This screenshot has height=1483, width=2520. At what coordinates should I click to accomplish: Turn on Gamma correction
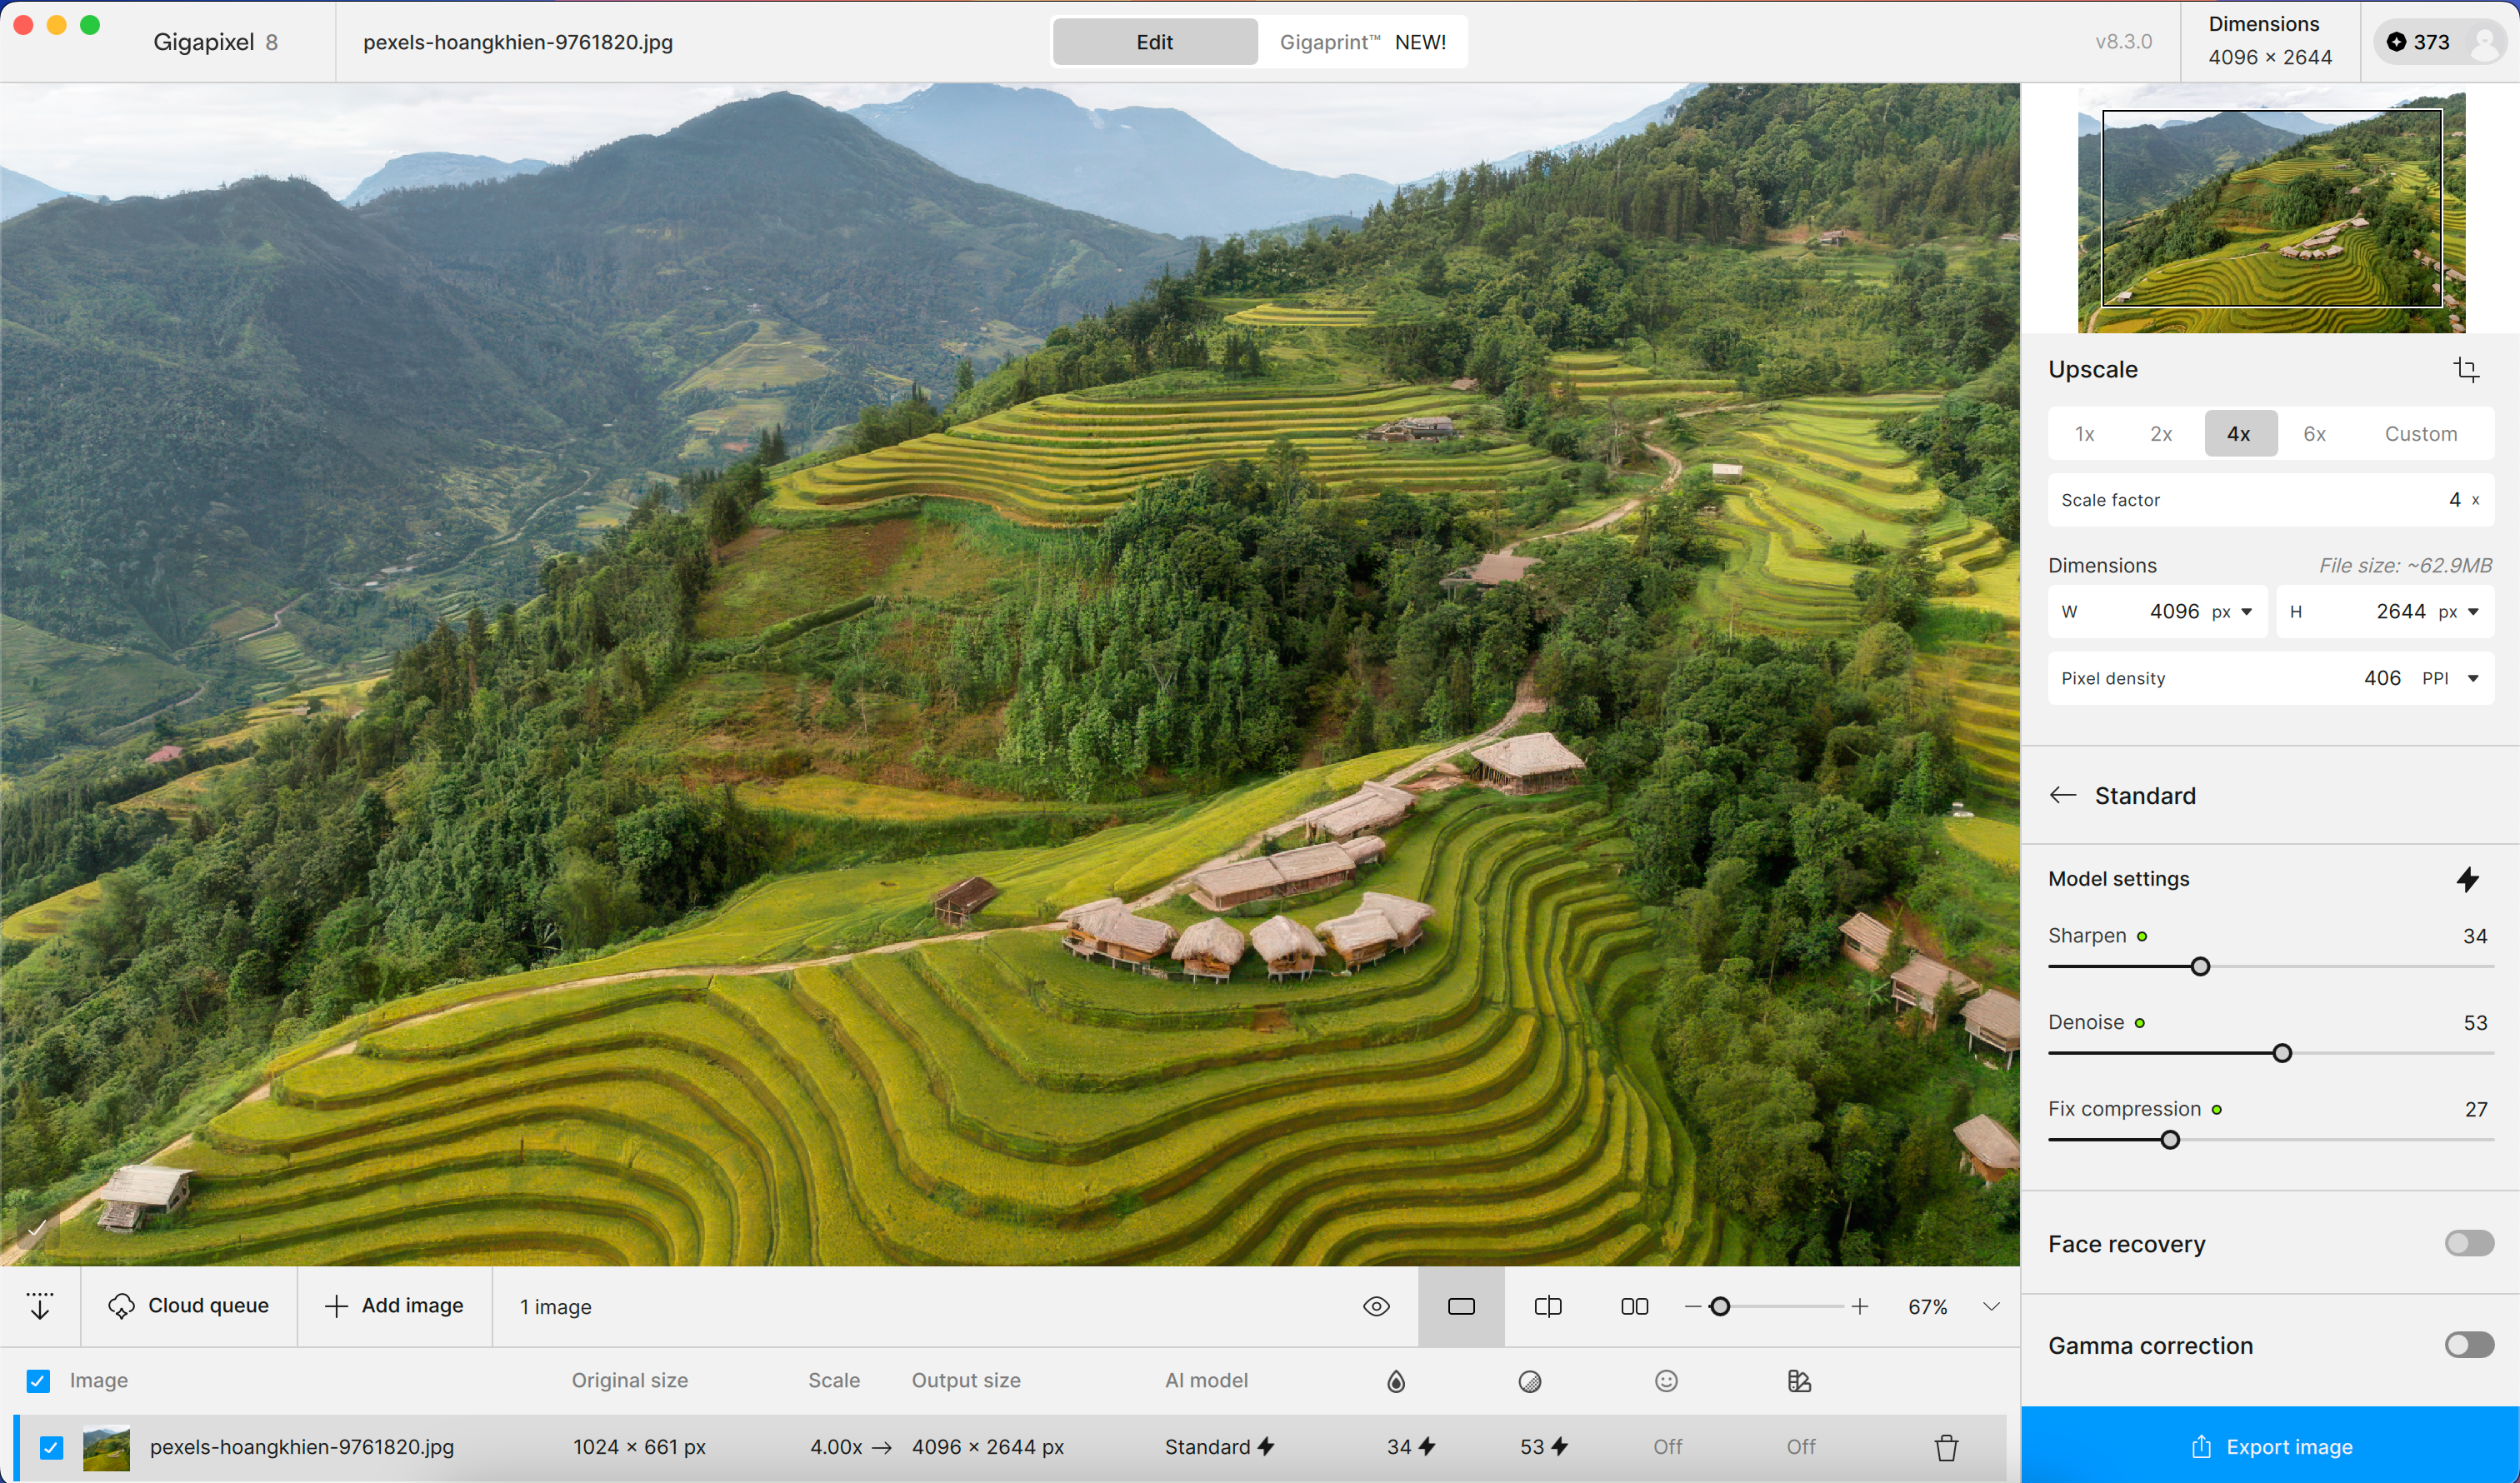pyautogui.click(x=2468, y=1345)
